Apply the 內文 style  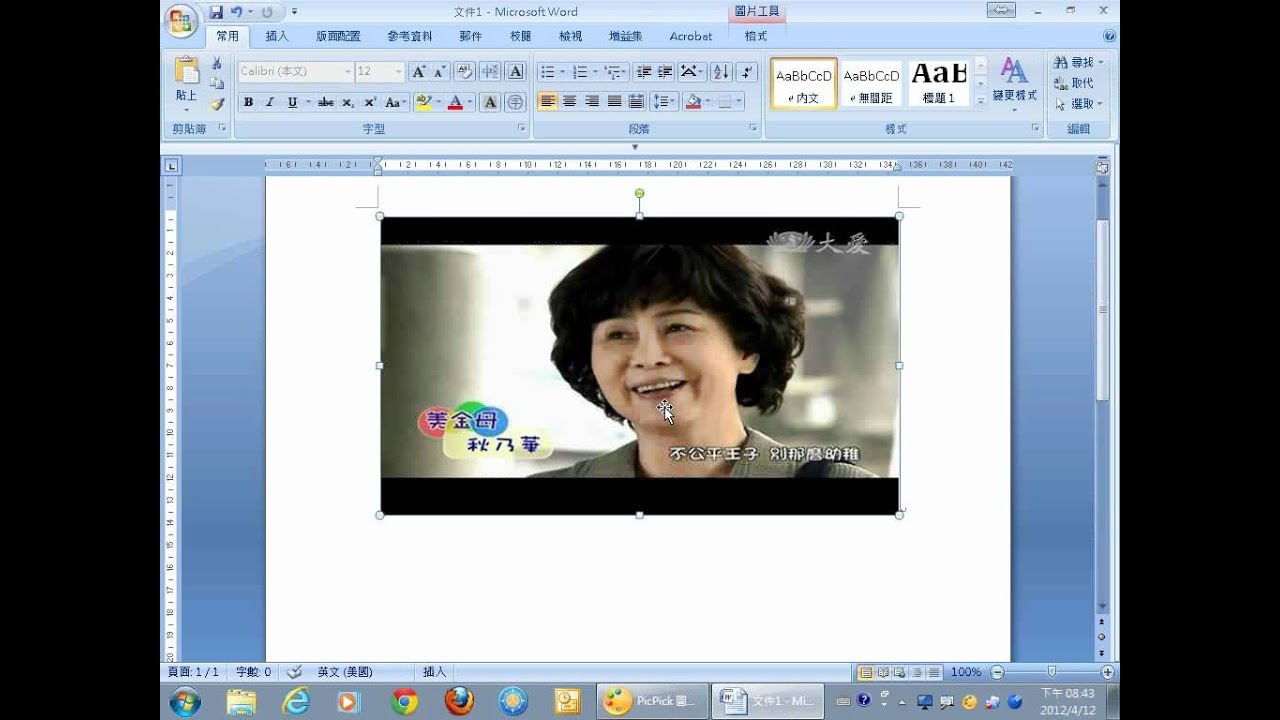coord(804,84)
